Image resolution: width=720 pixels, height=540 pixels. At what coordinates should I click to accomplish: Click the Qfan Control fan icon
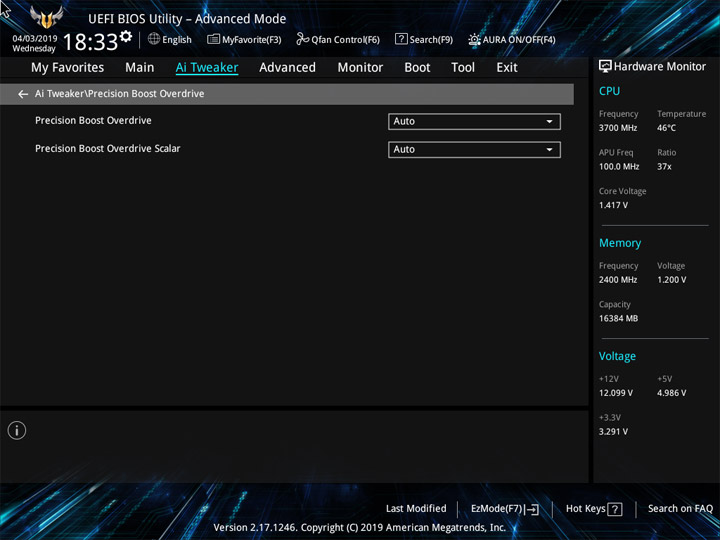click(302, 39)
